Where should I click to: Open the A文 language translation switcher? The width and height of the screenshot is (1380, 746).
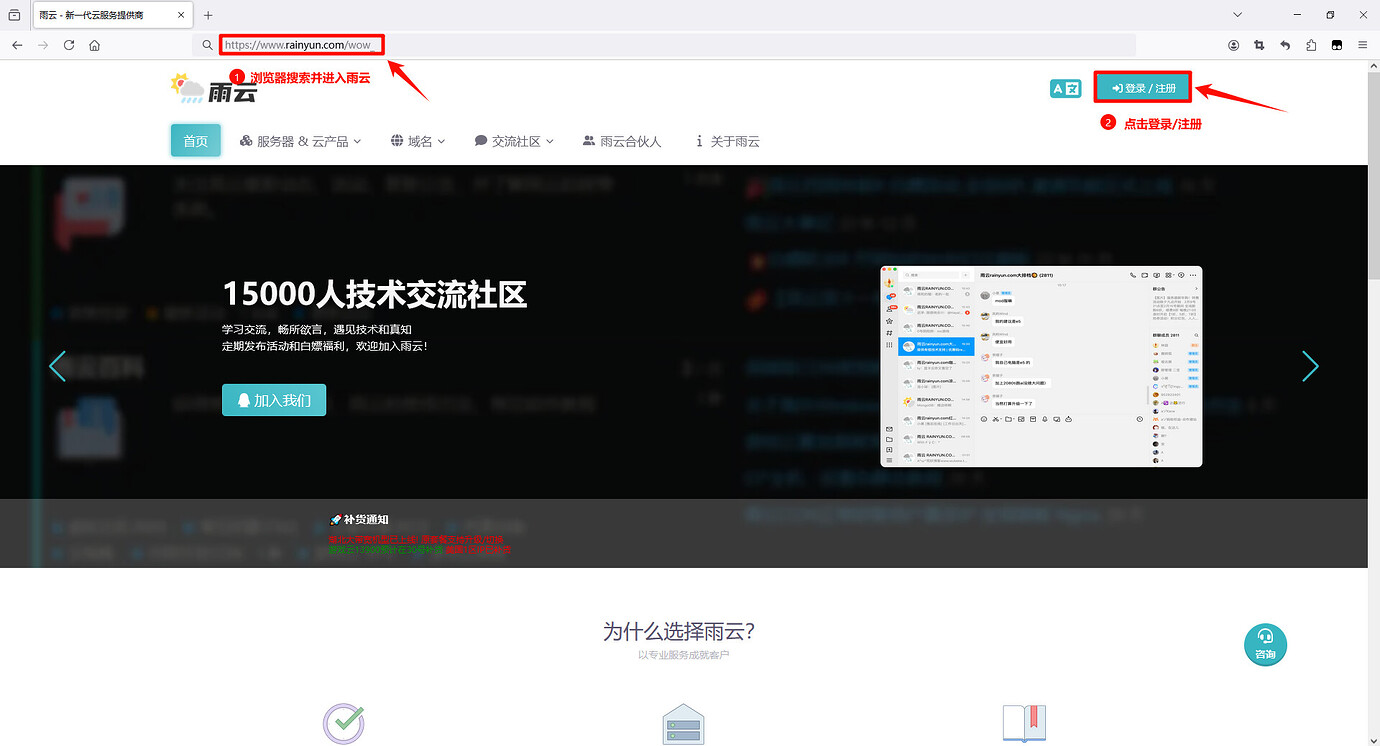point(1065,88)
